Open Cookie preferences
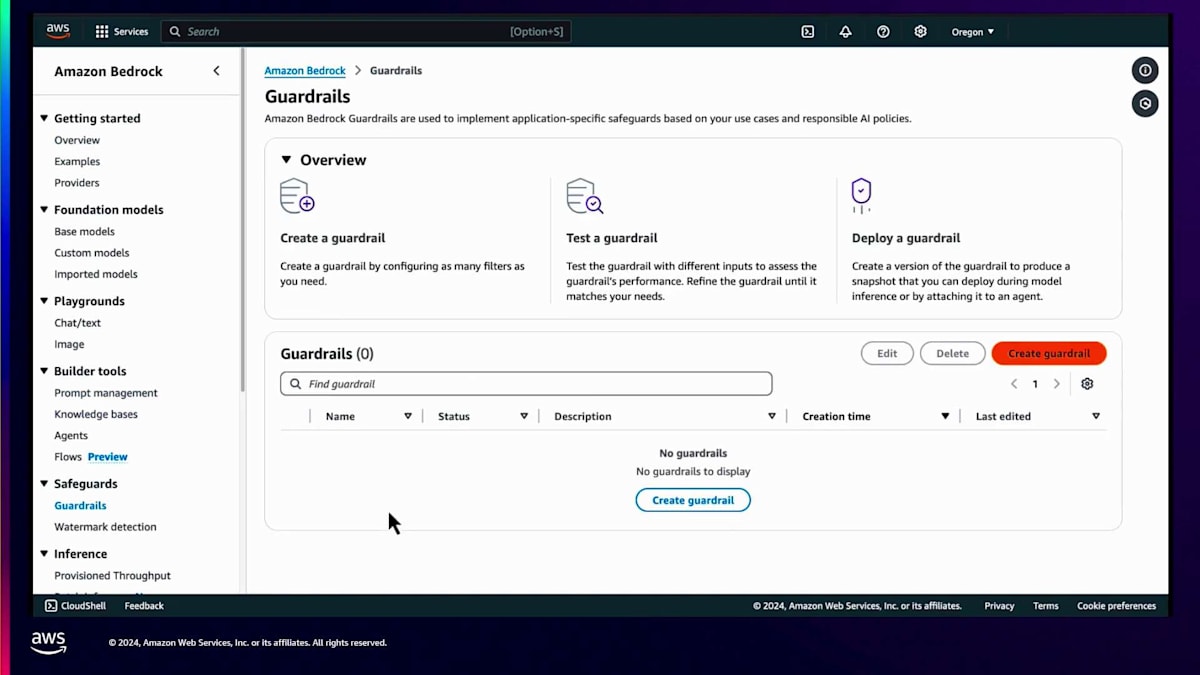 1116,606
